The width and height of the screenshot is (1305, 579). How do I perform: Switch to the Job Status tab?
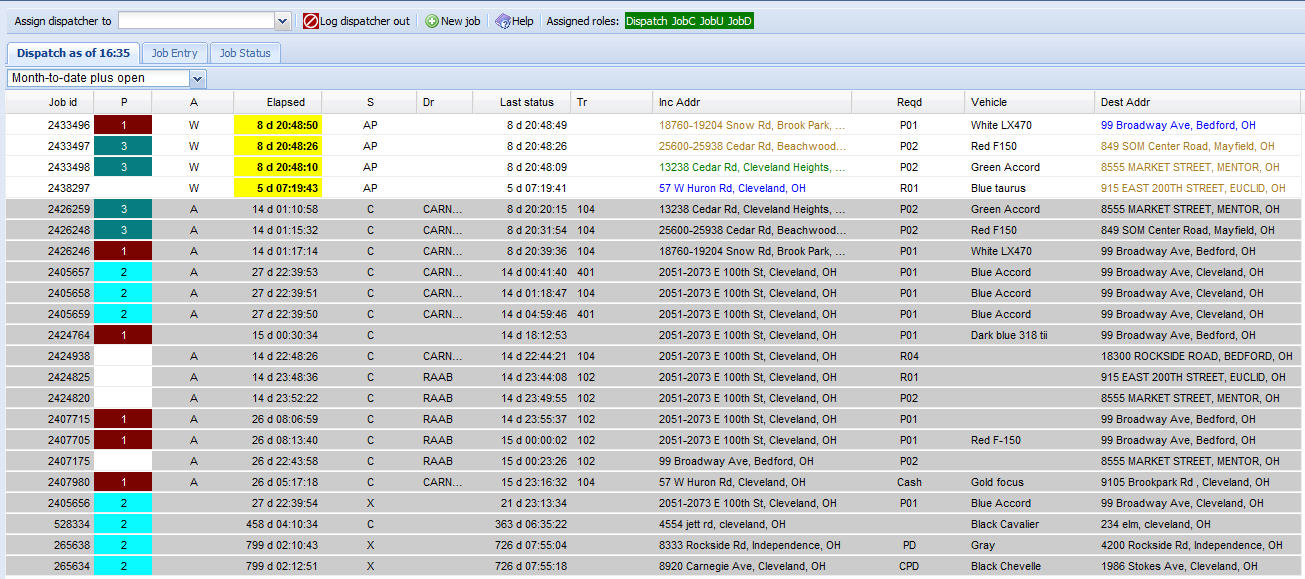tap(245, 53)
